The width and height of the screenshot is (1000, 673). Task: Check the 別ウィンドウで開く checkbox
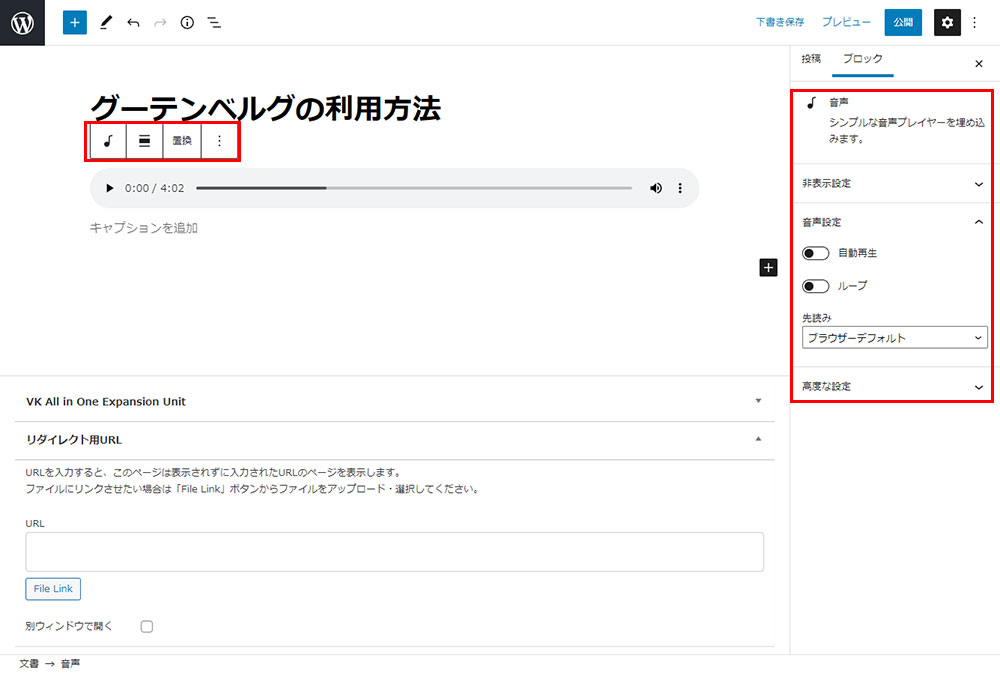[x=147, y=626]
